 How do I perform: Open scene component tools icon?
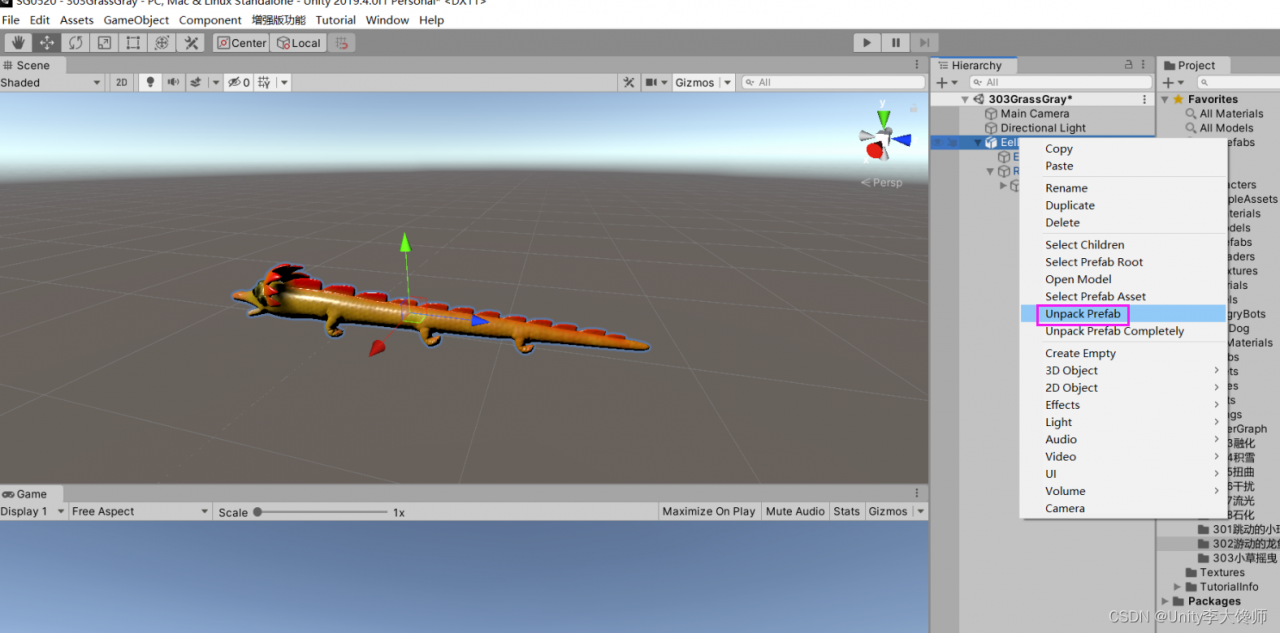point(629,83)
